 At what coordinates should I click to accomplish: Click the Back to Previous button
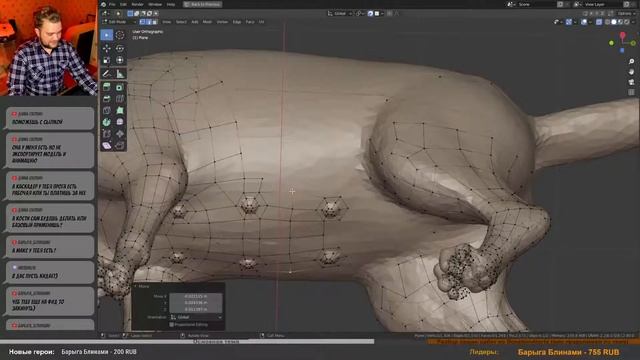tap(202, 4)
